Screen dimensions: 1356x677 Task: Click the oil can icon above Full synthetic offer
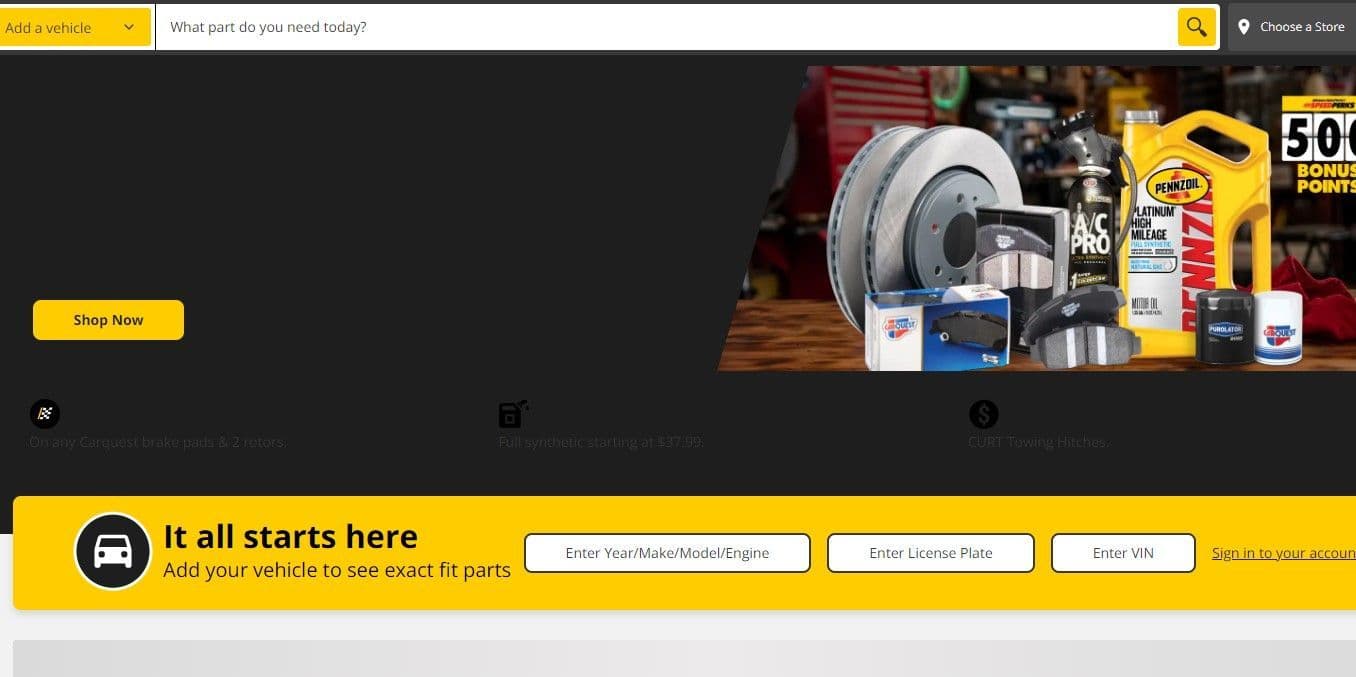click(x=513, y=413)
